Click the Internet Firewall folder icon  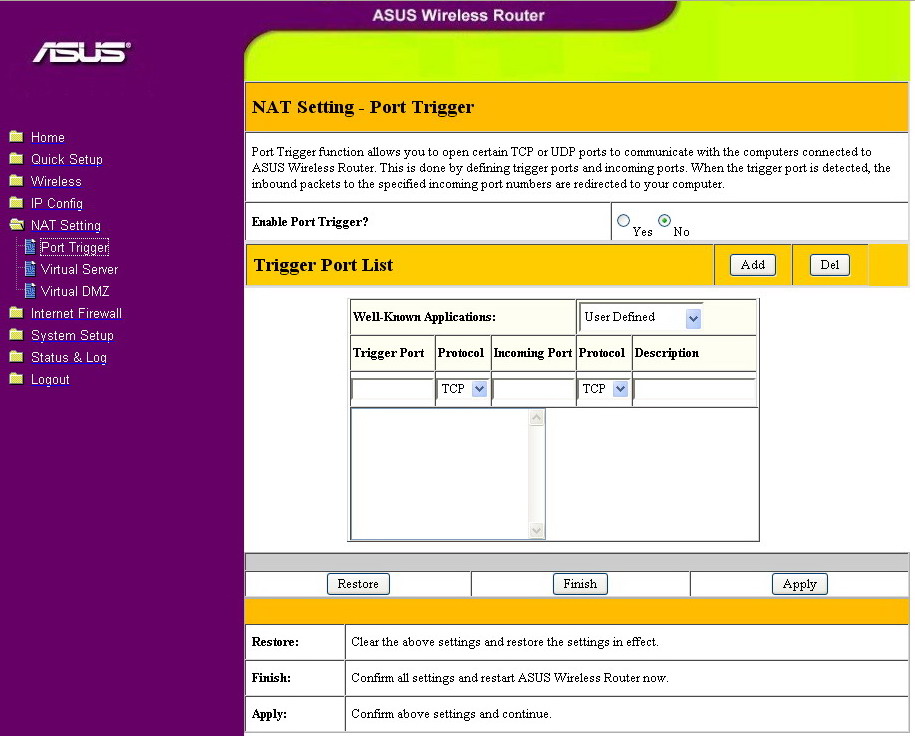(16, 313)
